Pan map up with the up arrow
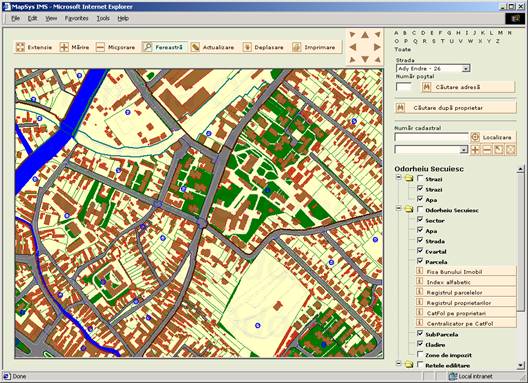 coord(365,35)
